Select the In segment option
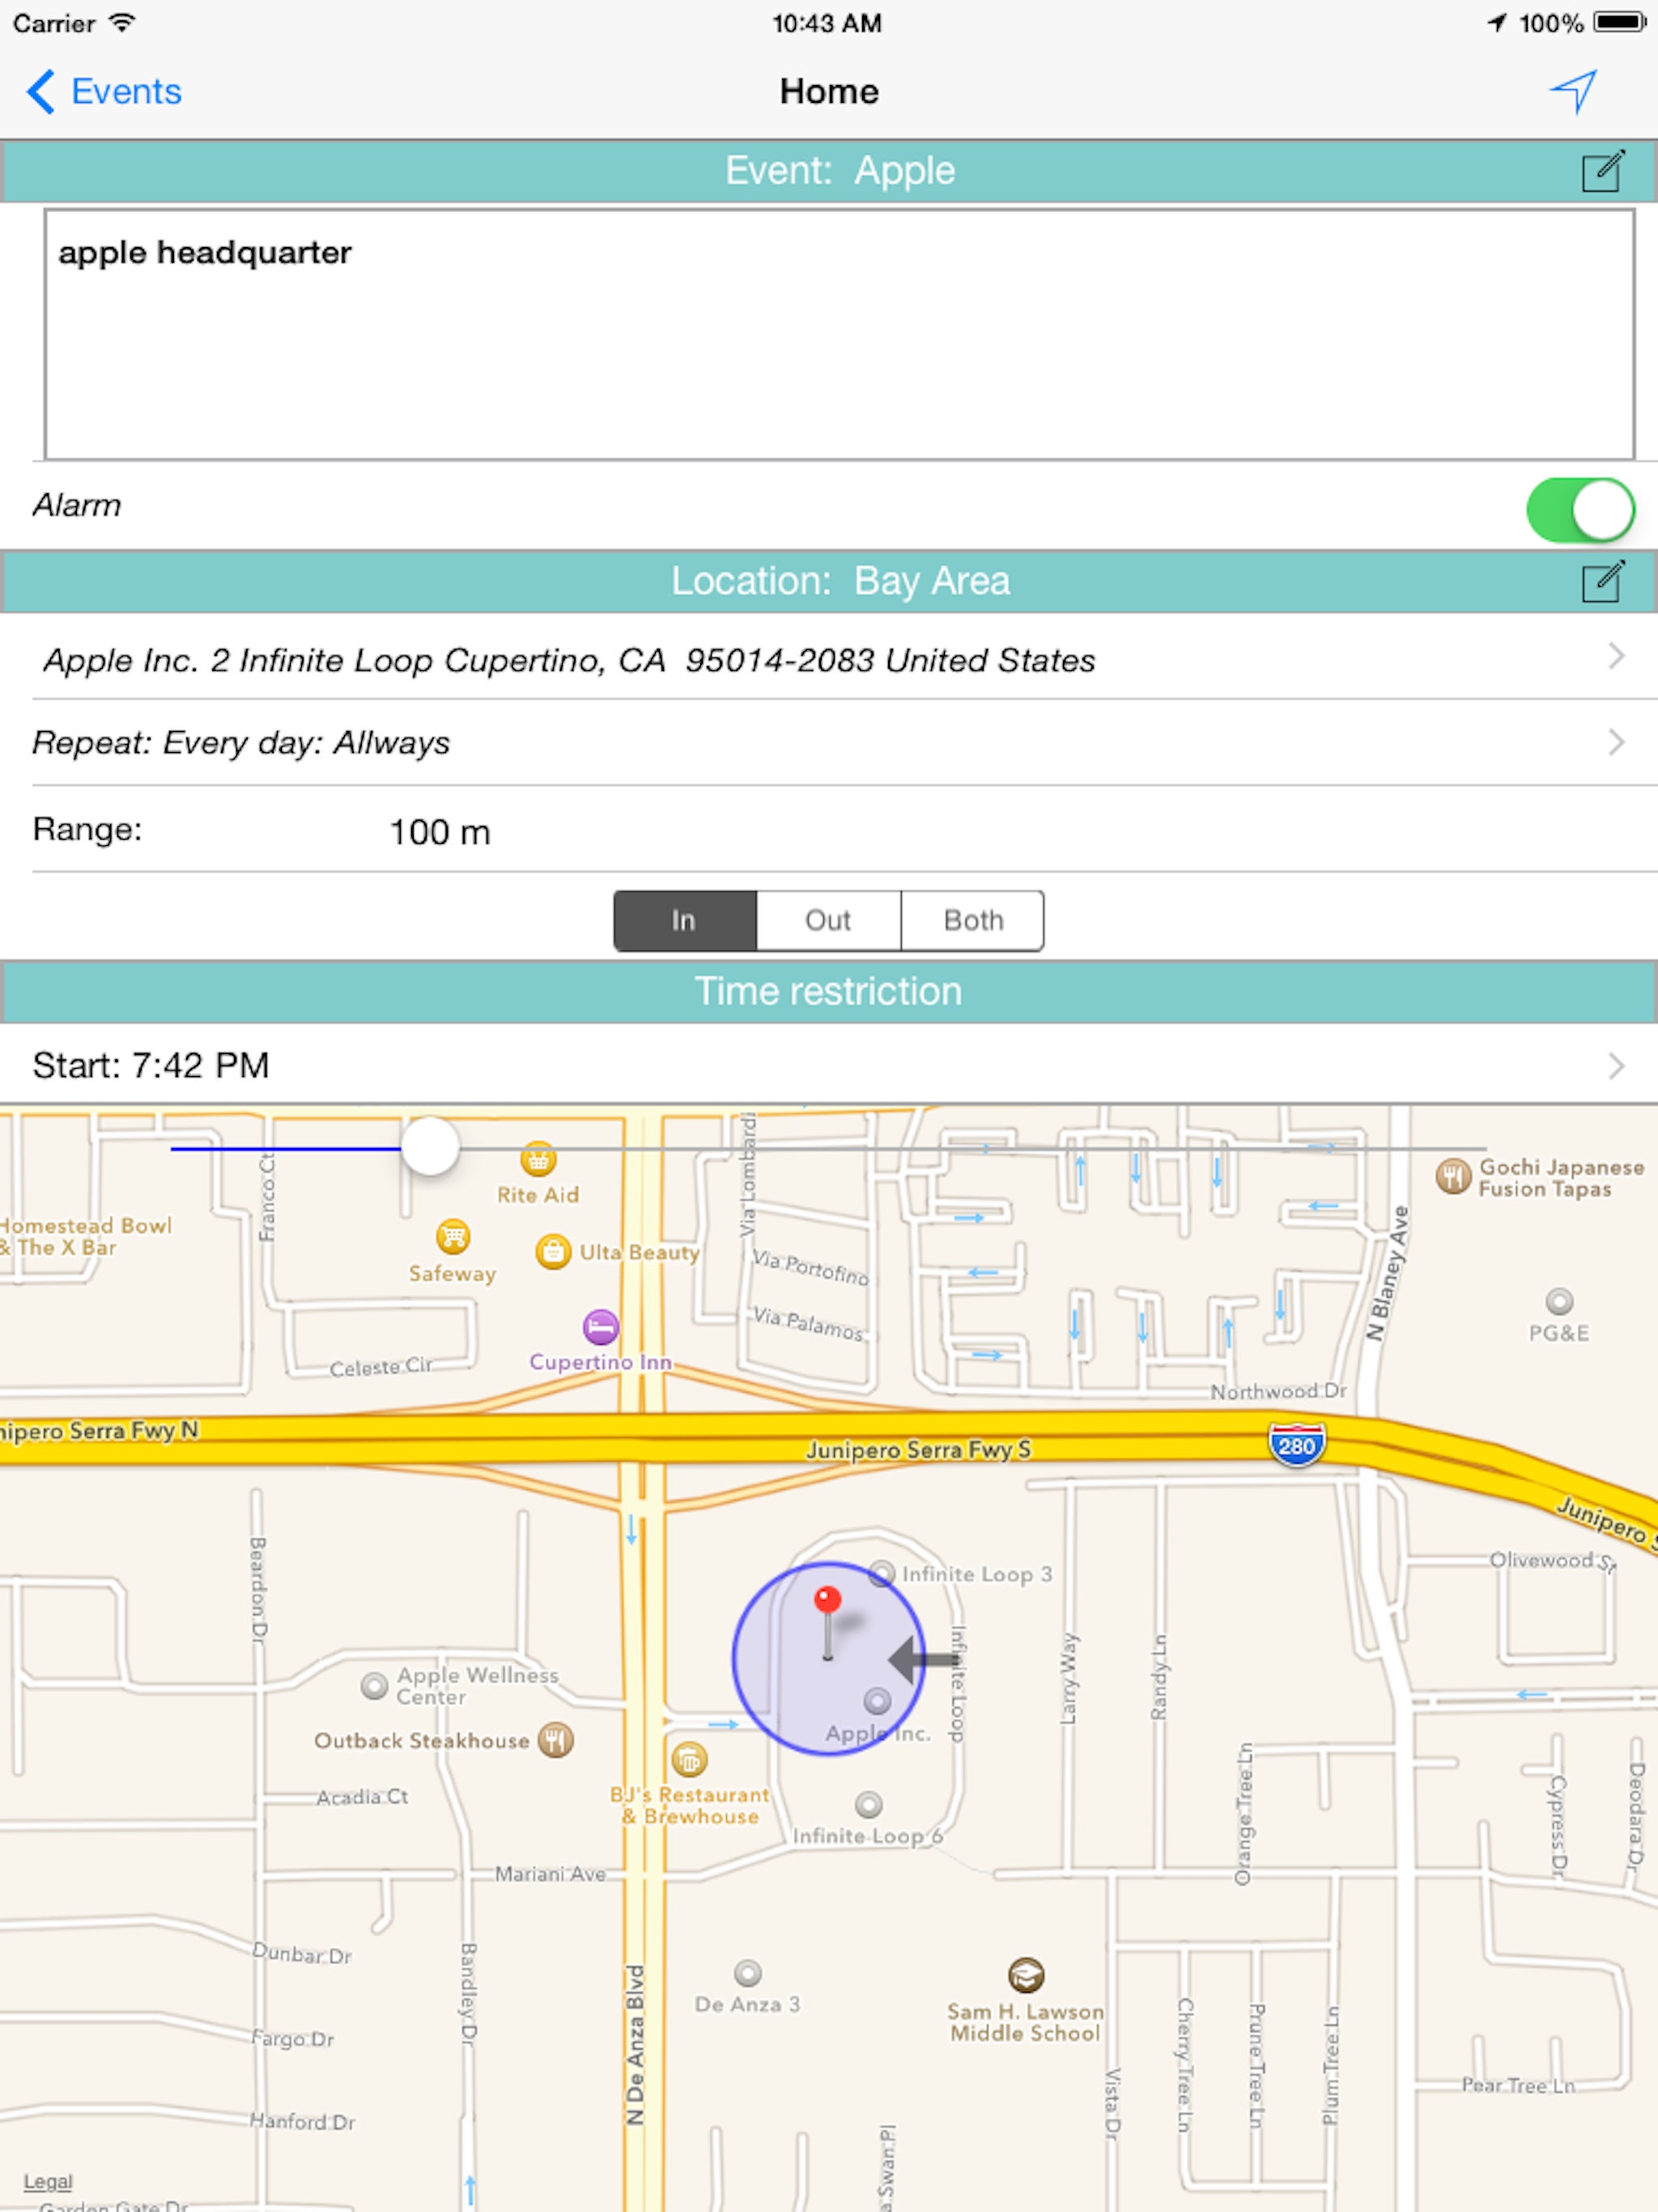The width and height of the screenshot is (1658, 2212). click(684, 920)
